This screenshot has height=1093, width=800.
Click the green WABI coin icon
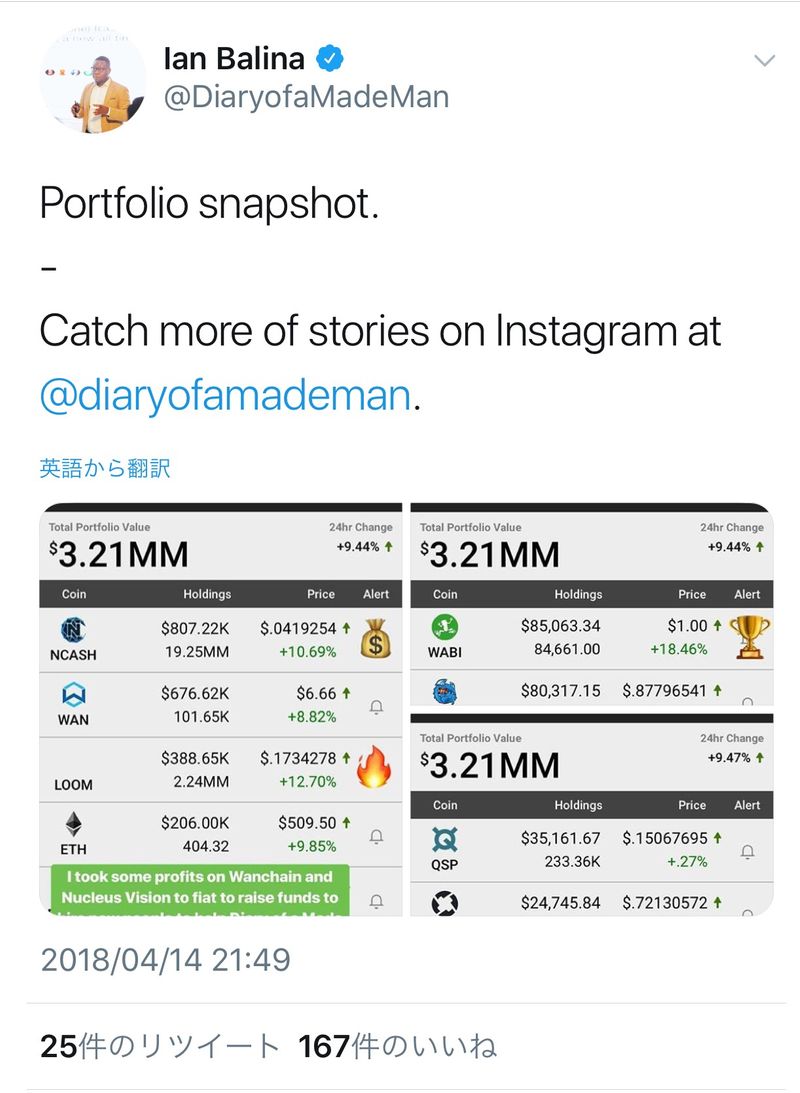click(445, 627)
